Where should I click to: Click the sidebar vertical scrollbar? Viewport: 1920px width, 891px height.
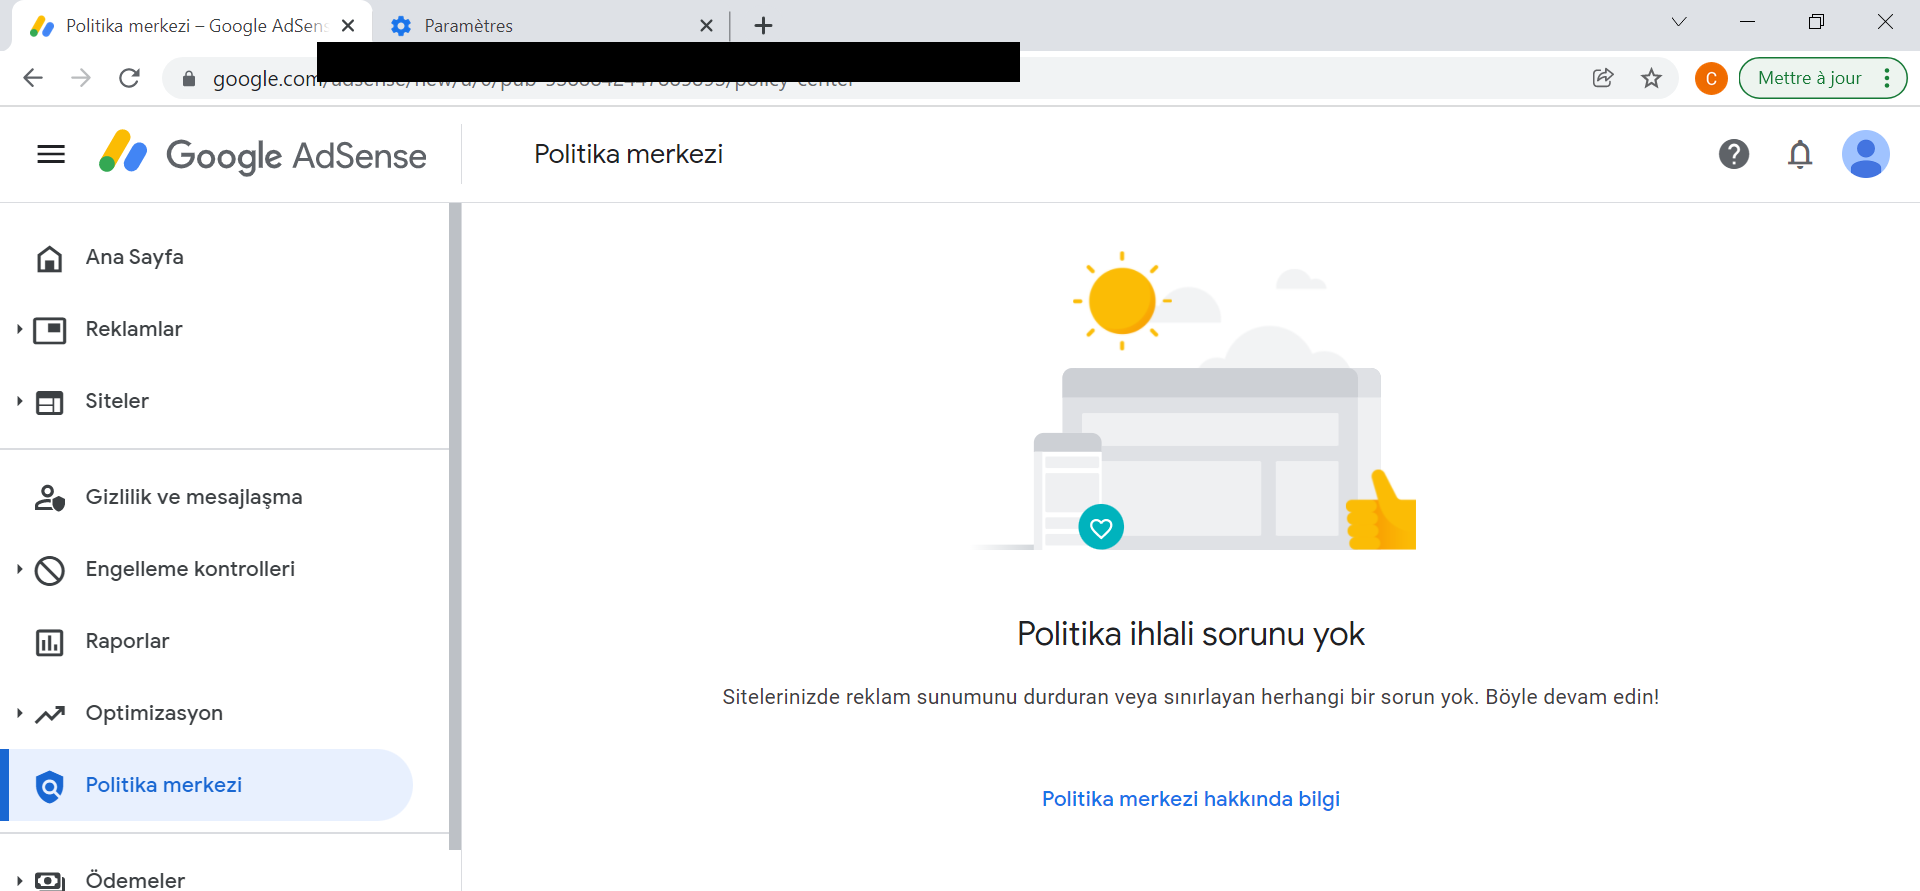click(x=455, y=526)
